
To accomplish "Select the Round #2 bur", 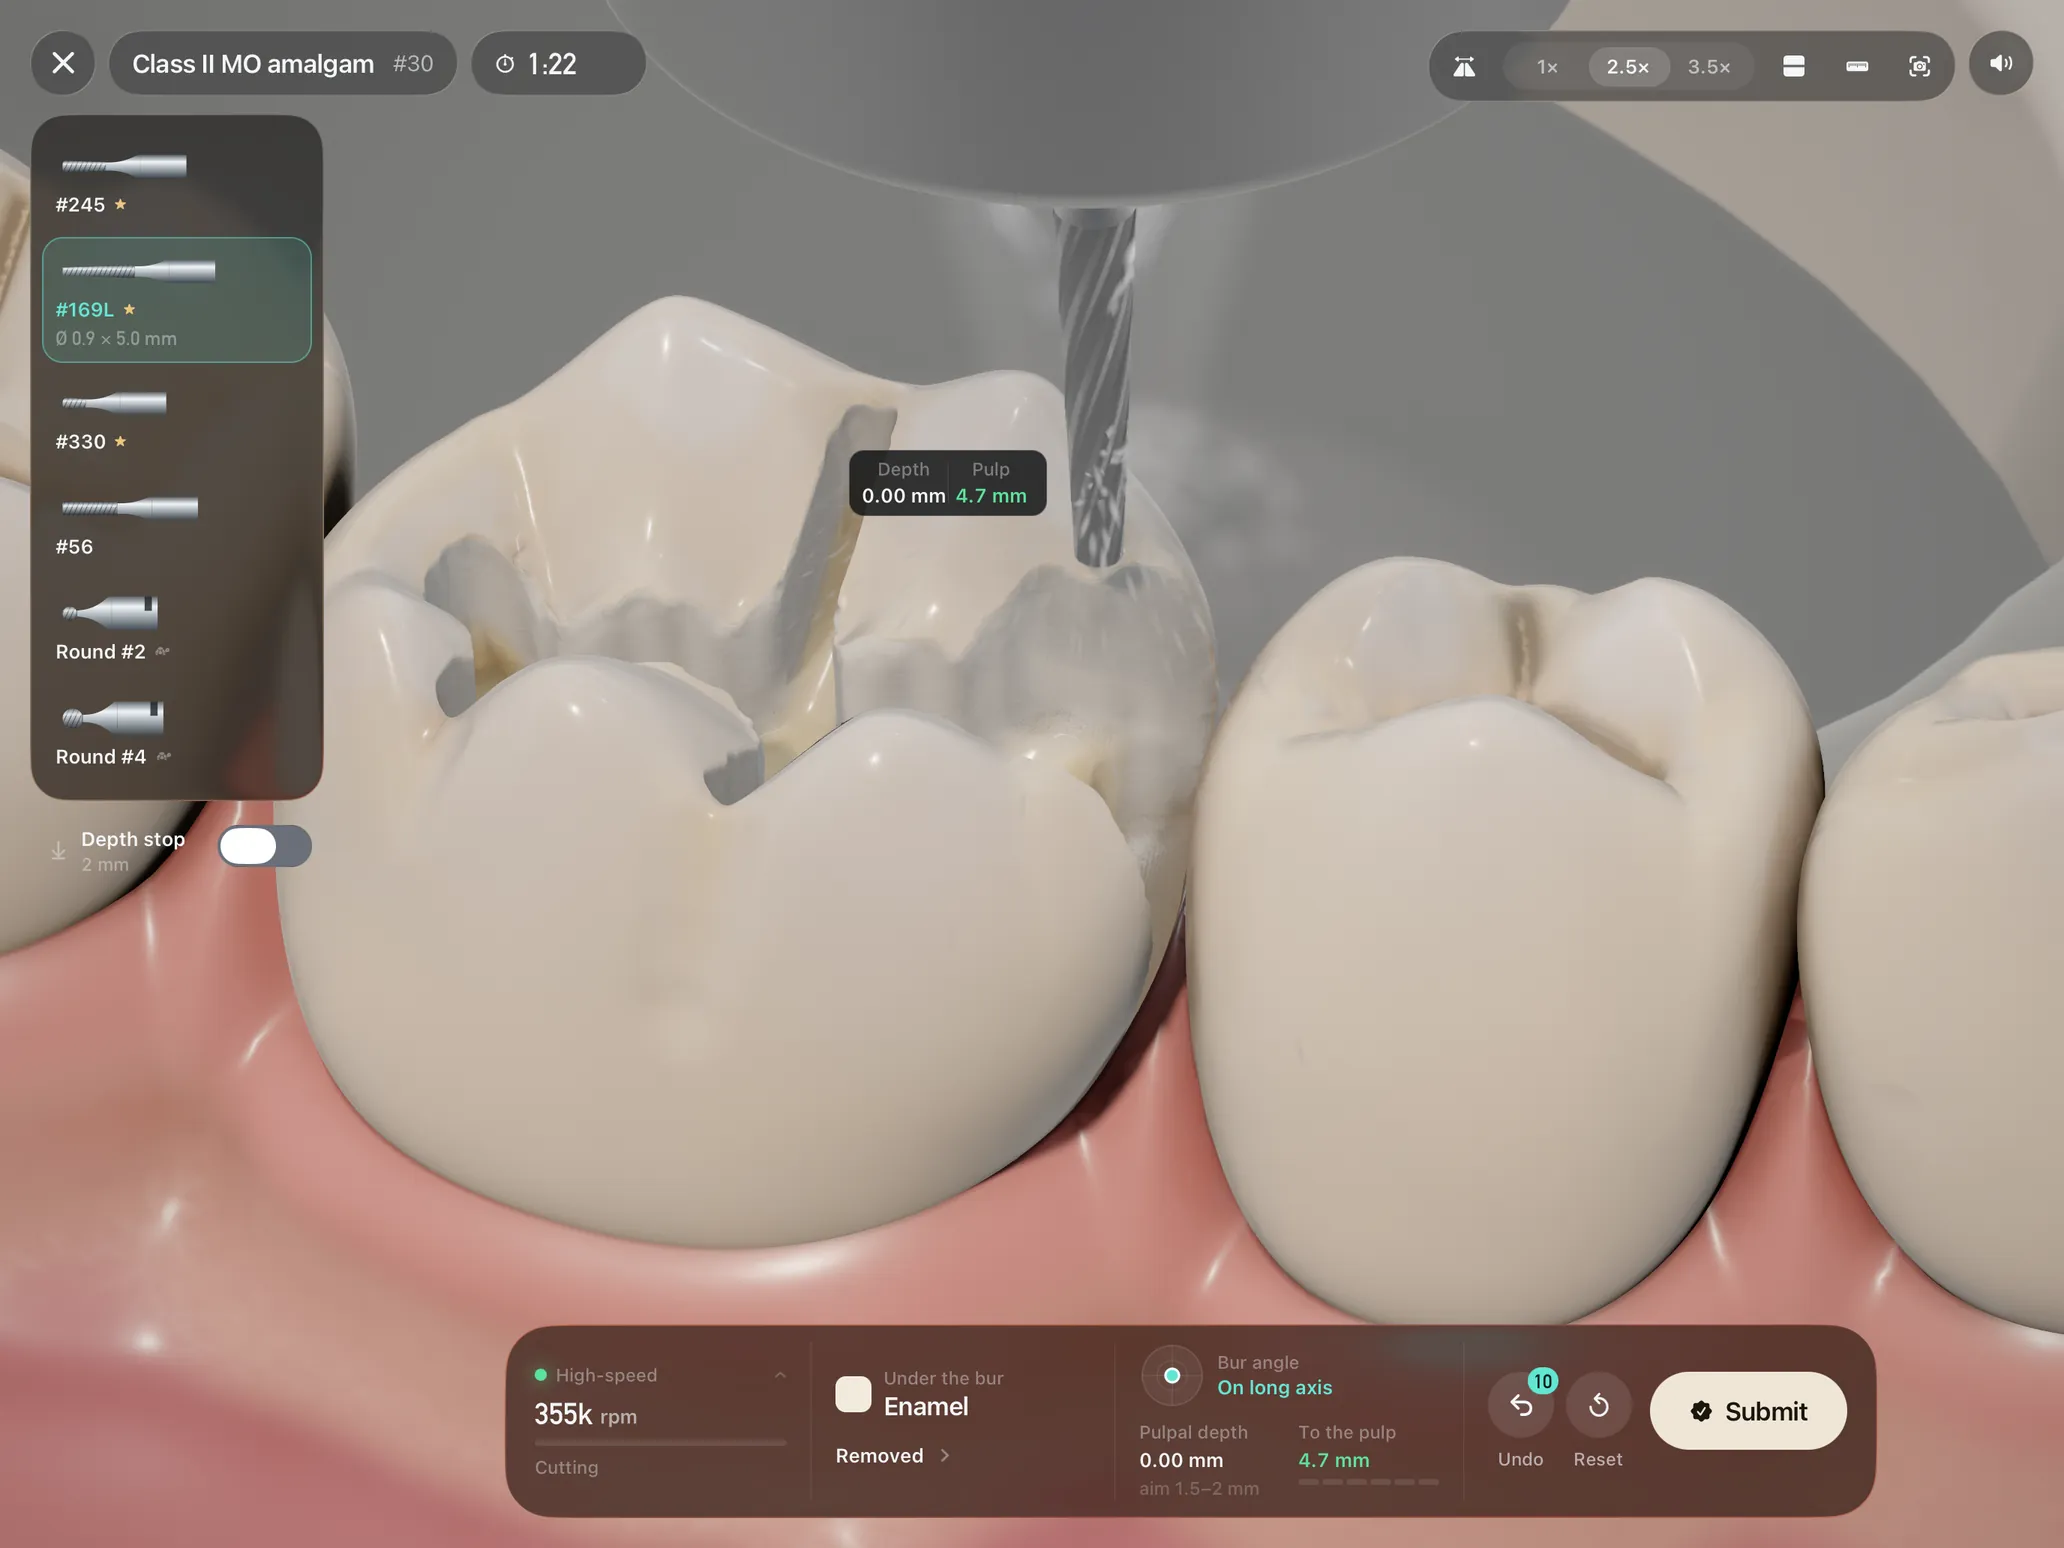I will 177,628.
